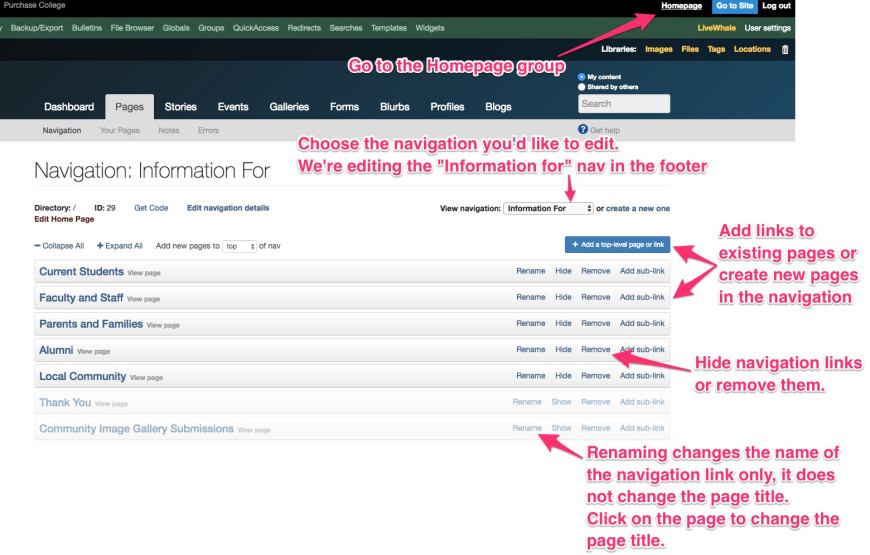
Task: Switch to the Profiles tab
Action: coord(447,107)
